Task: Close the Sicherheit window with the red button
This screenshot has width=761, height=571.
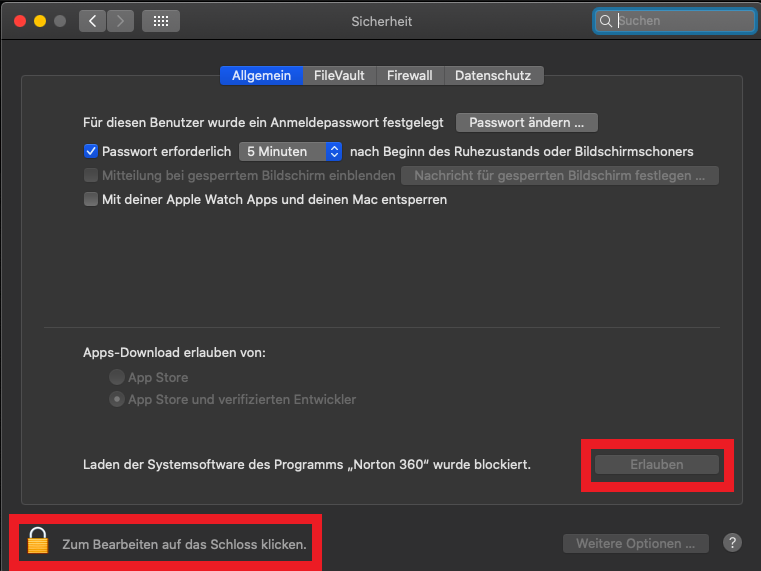Action: tap(20, 21)
